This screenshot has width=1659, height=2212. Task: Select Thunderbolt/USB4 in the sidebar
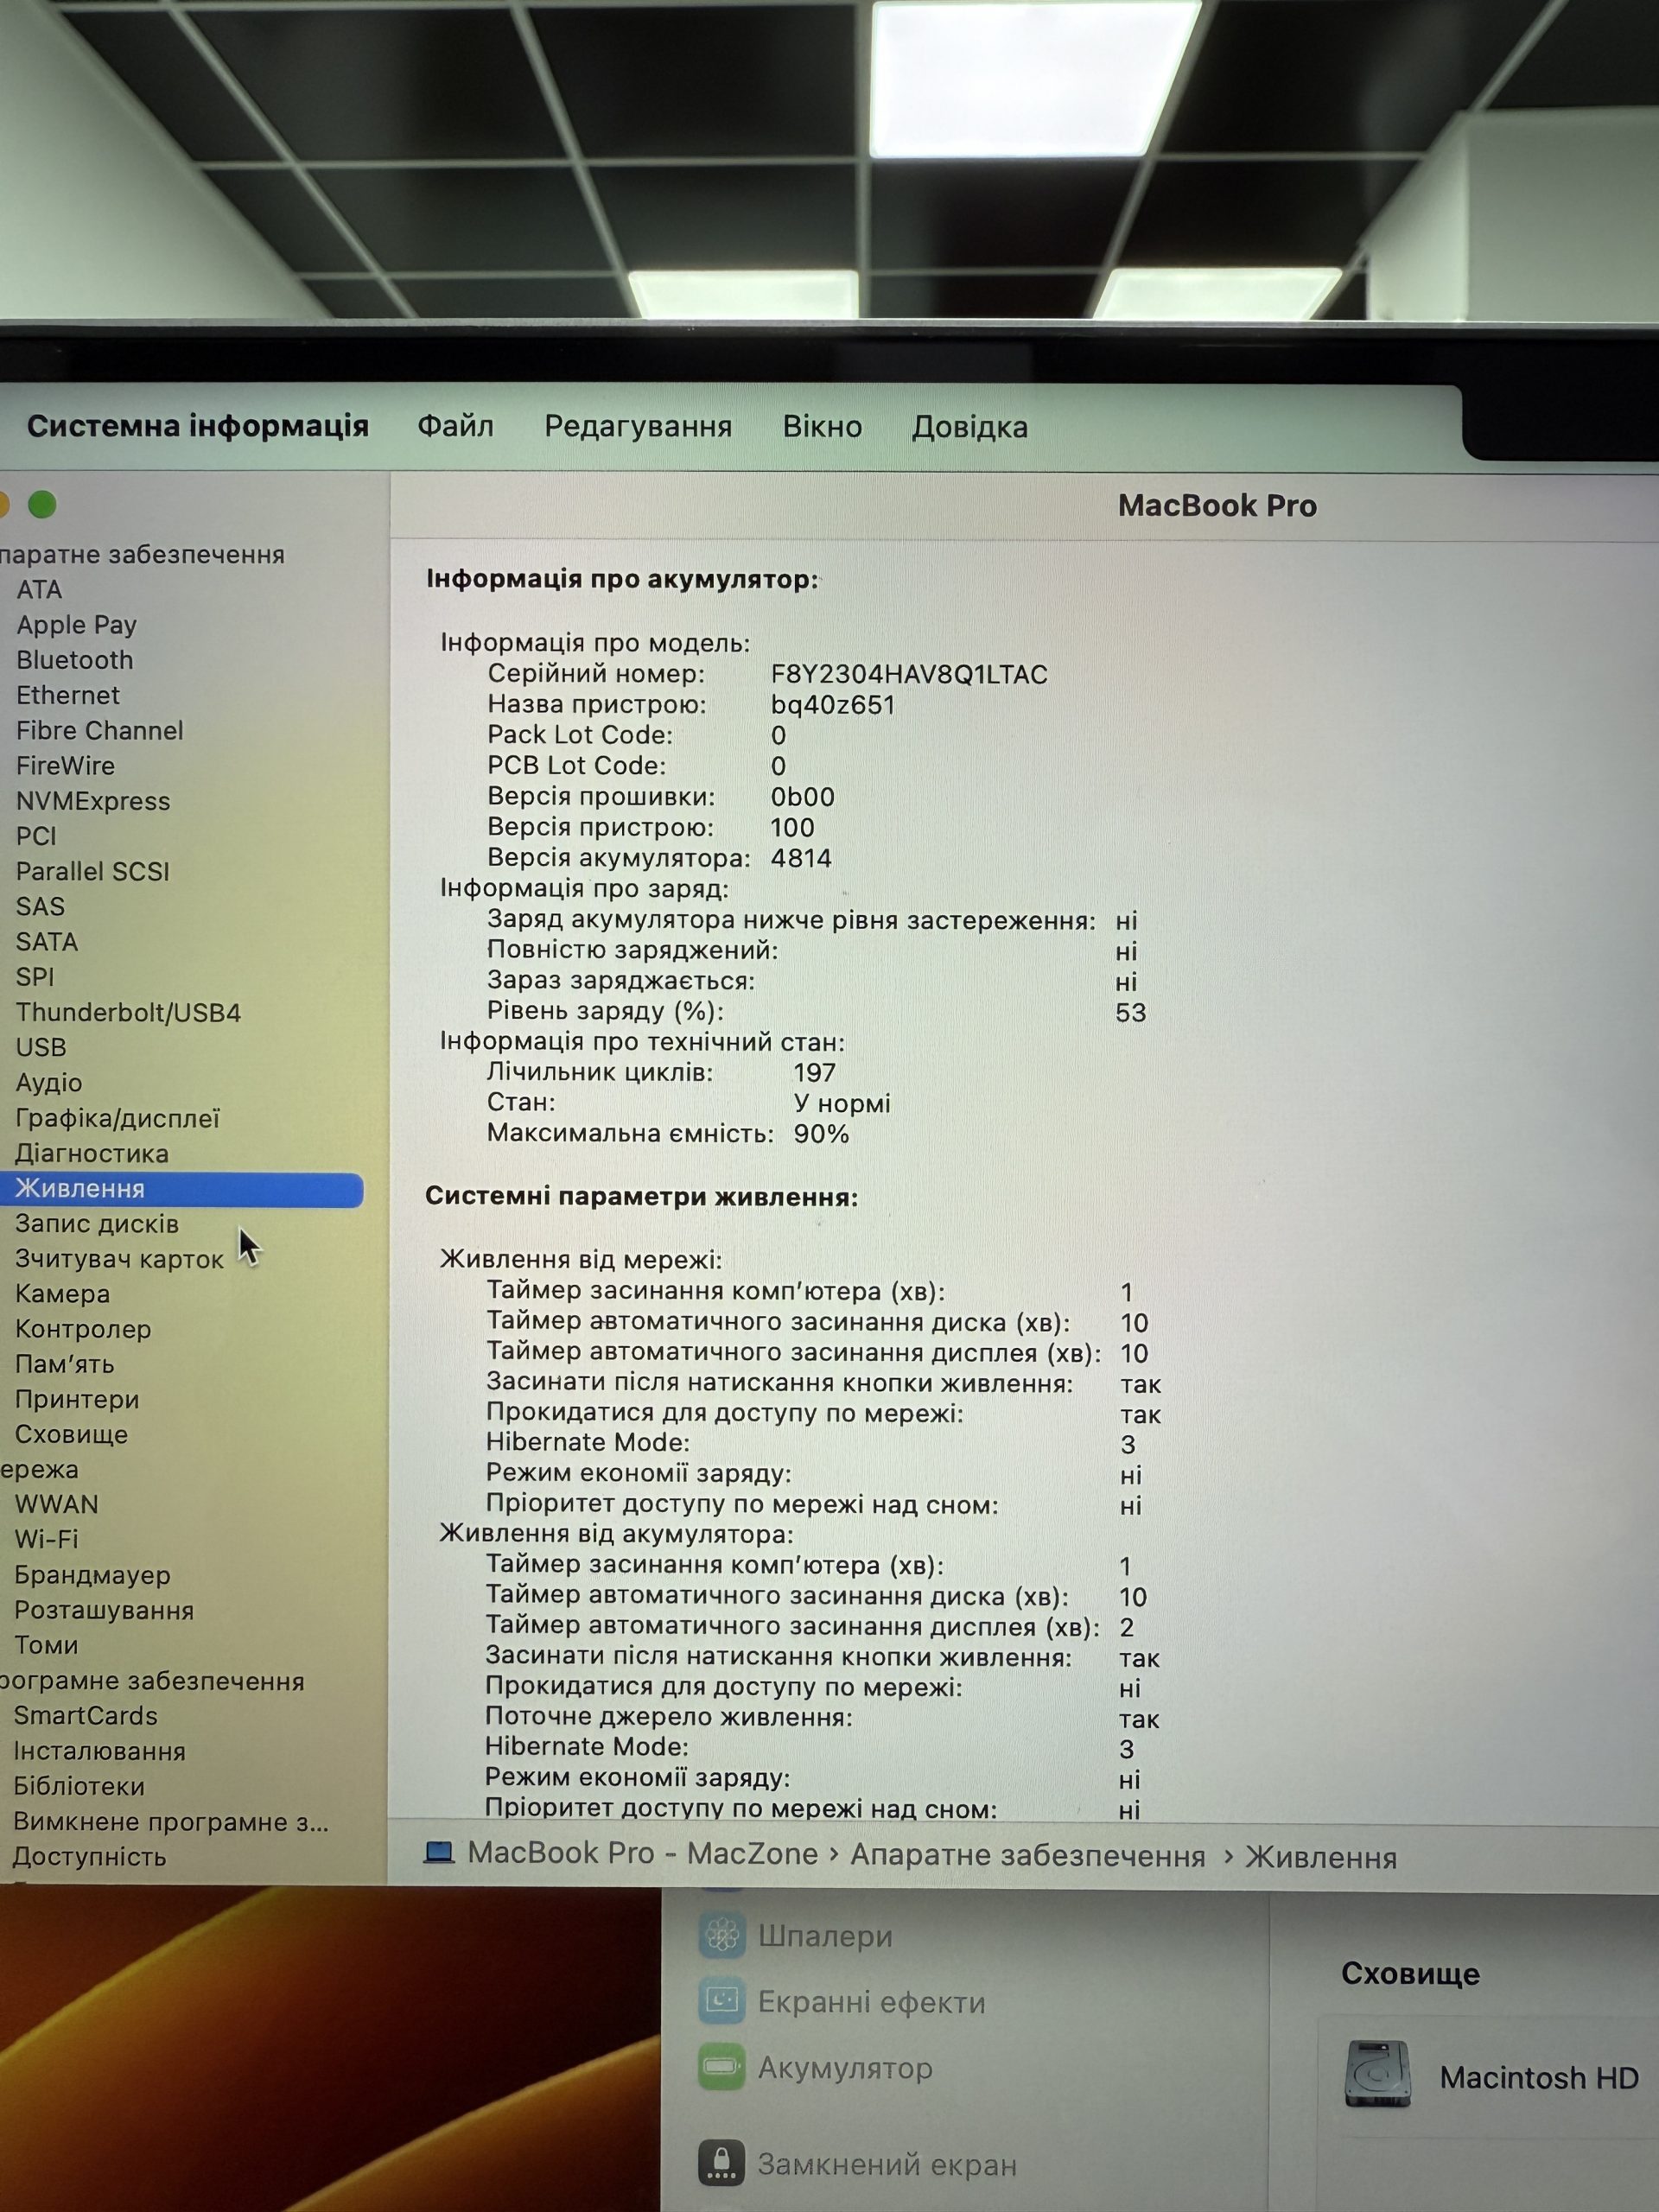pyautogui.click(x=128, y=1012)
